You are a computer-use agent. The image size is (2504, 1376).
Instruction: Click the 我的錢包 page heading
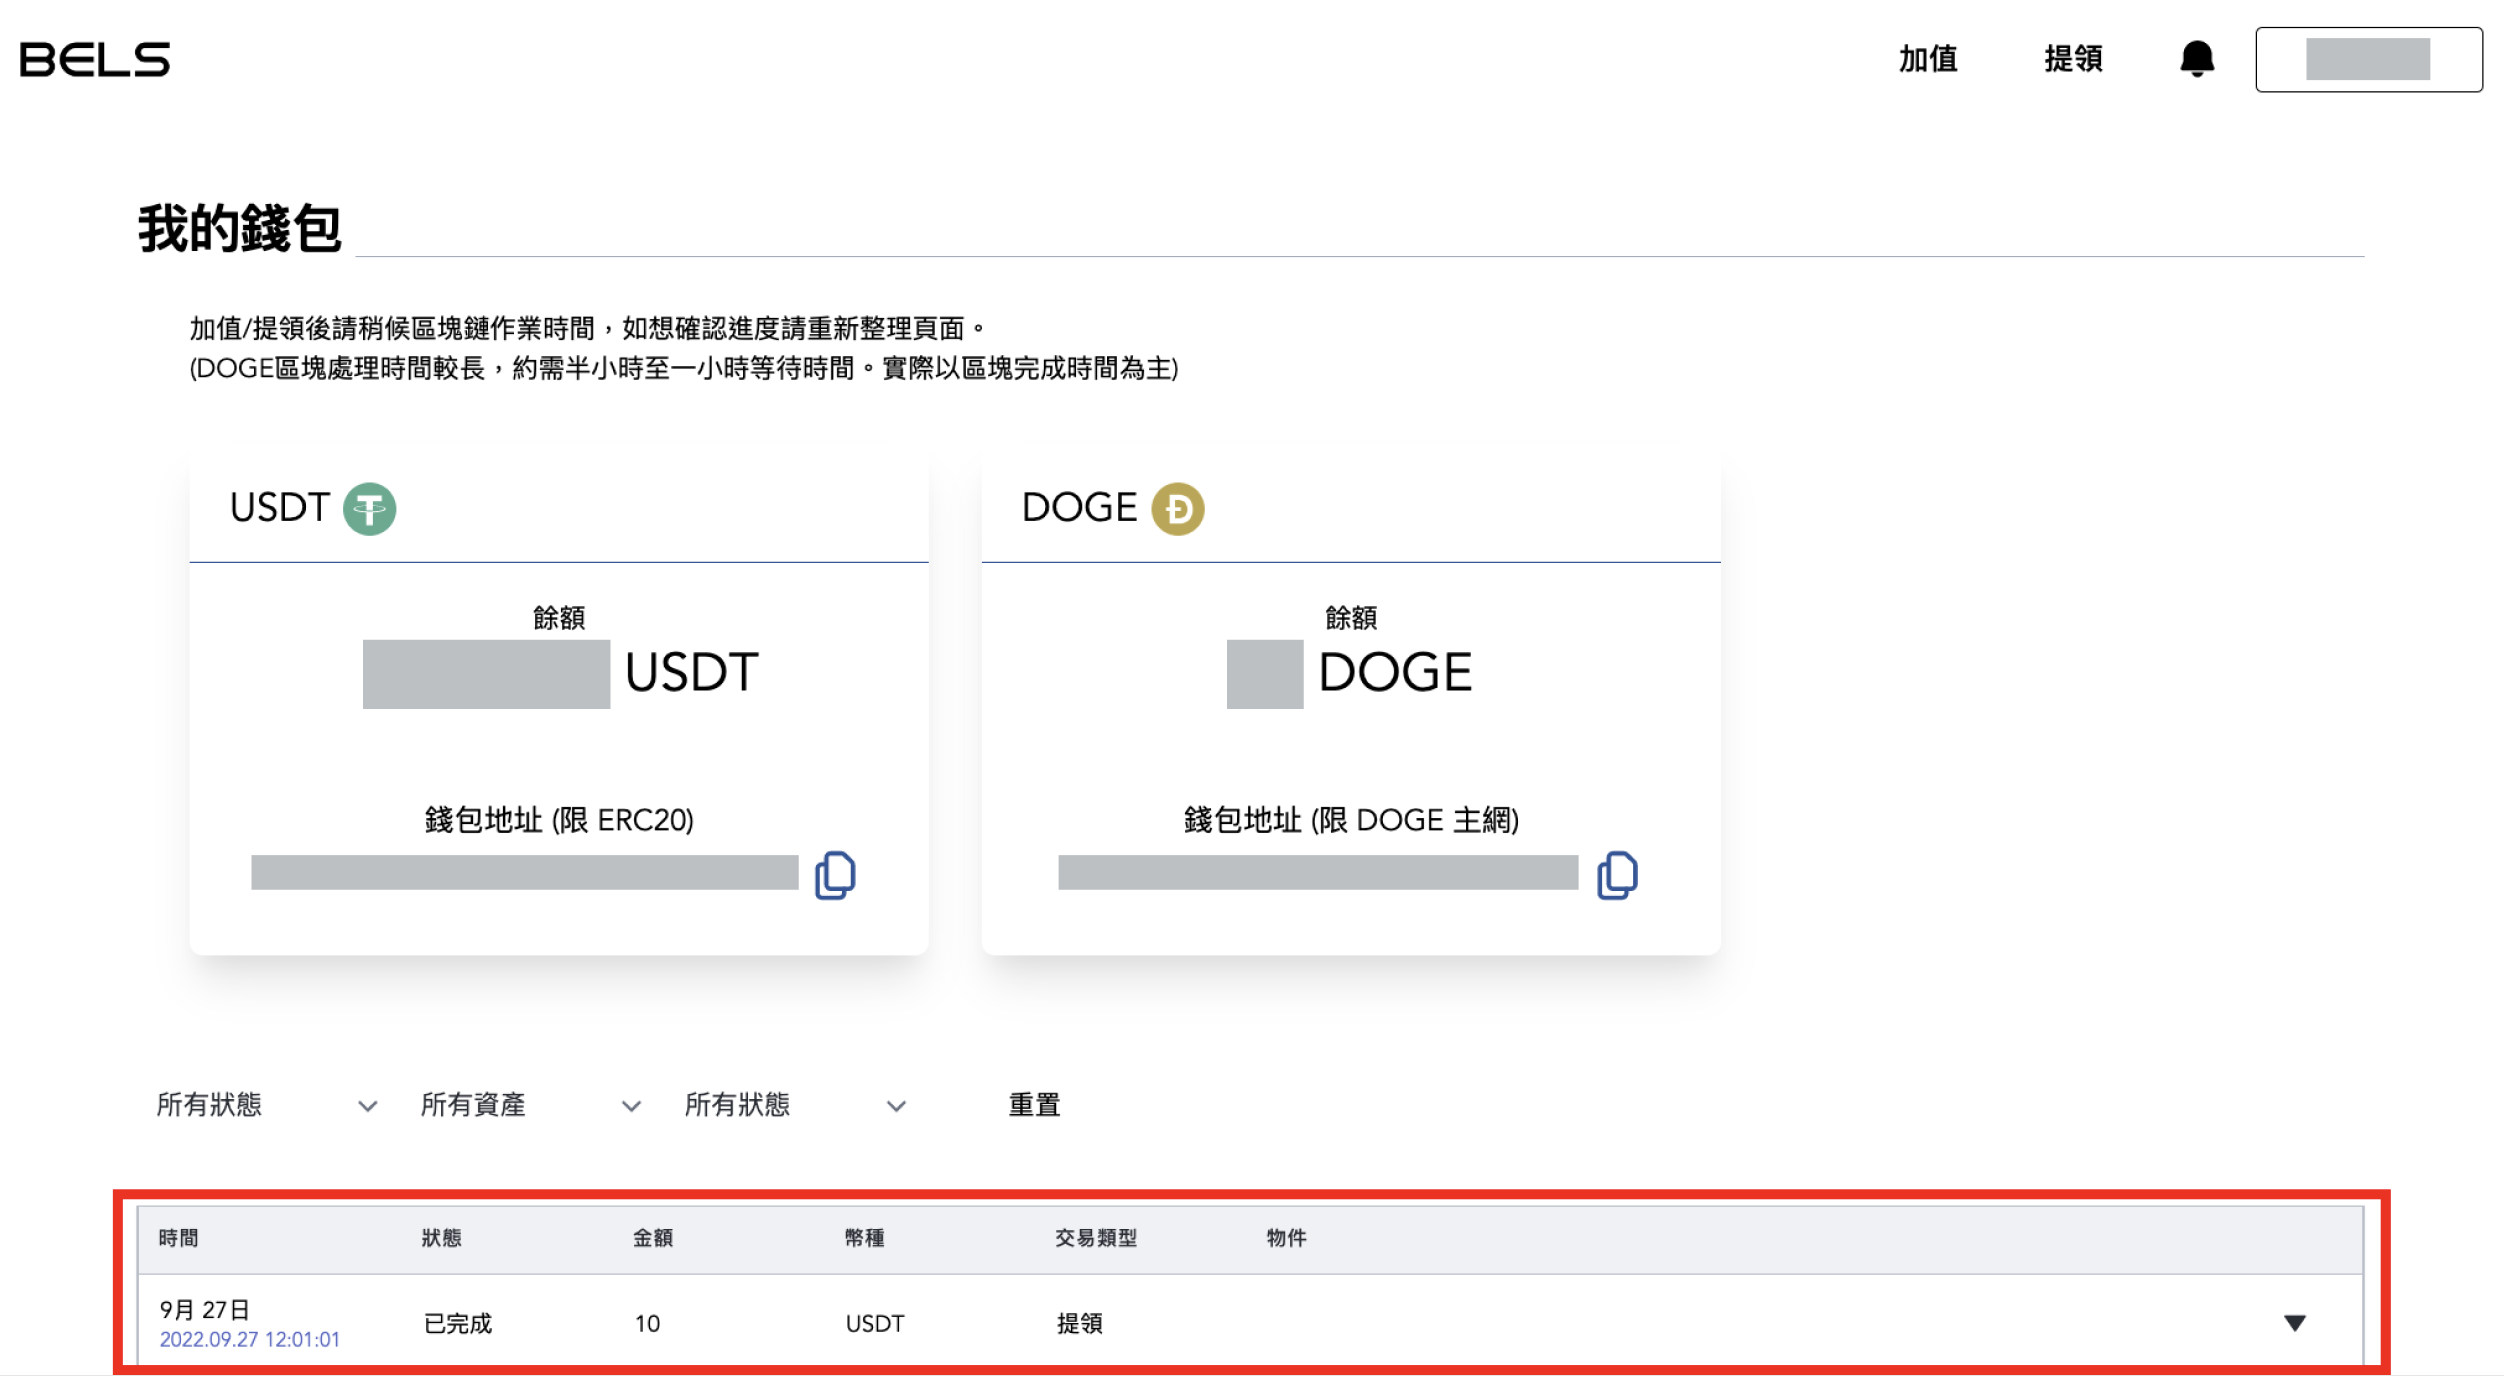[240, 228]
